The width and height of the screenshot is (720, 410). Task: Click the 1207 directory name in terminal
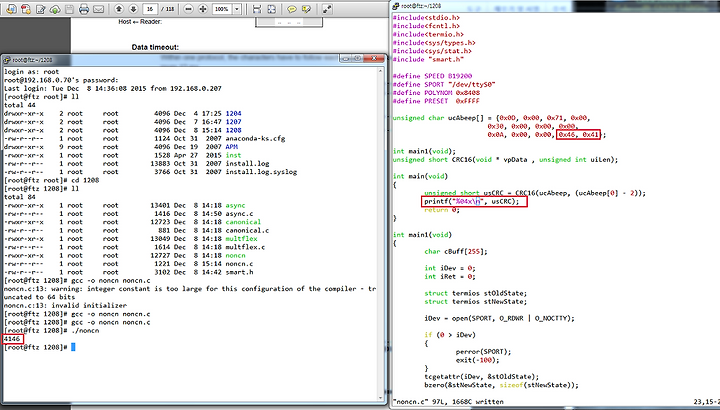coord(233,122)
